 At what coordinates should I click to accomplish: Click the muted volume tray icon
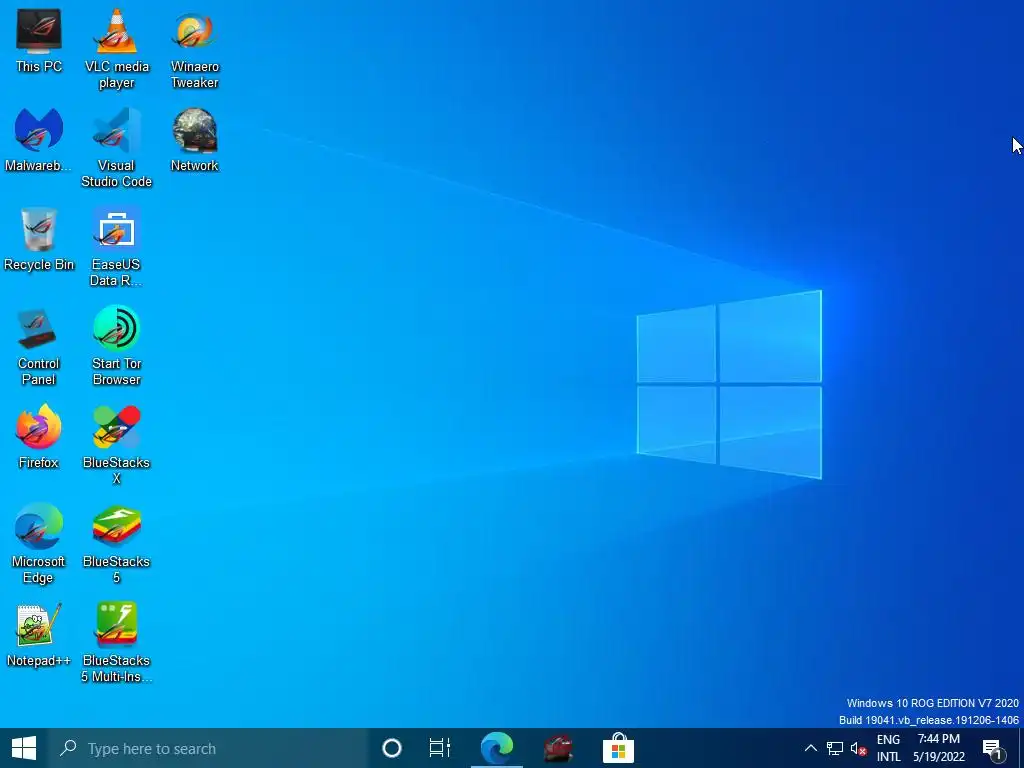point(858,748)
